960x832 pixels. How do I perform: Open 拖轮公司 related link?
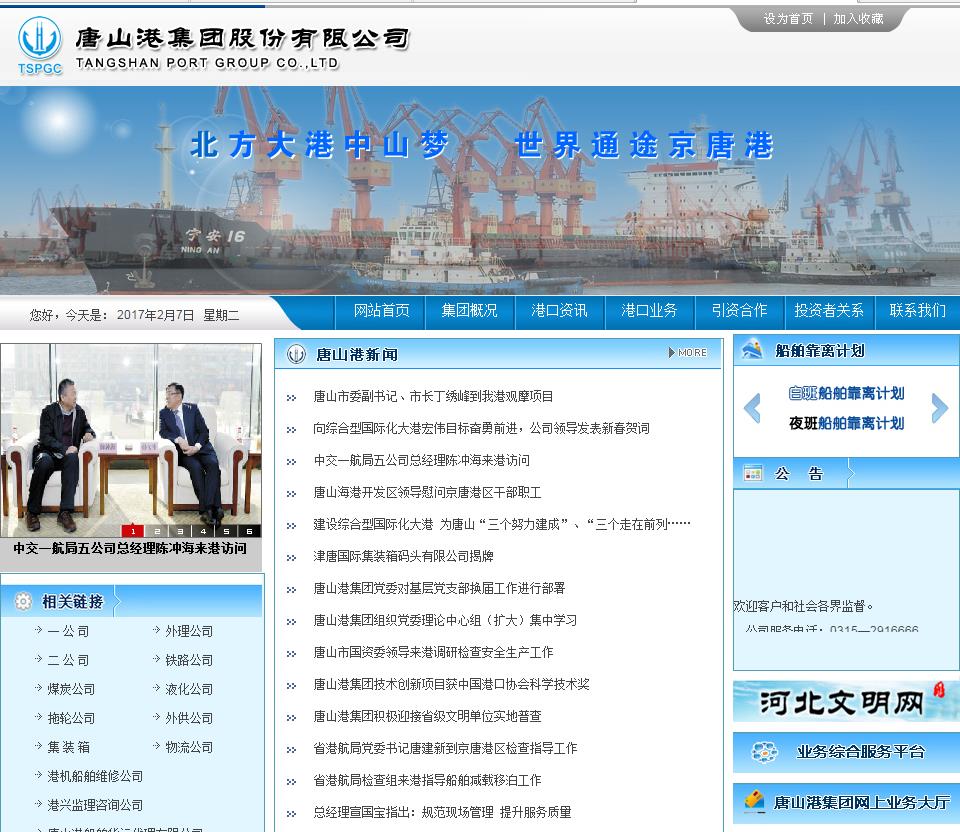click(72, 718)
